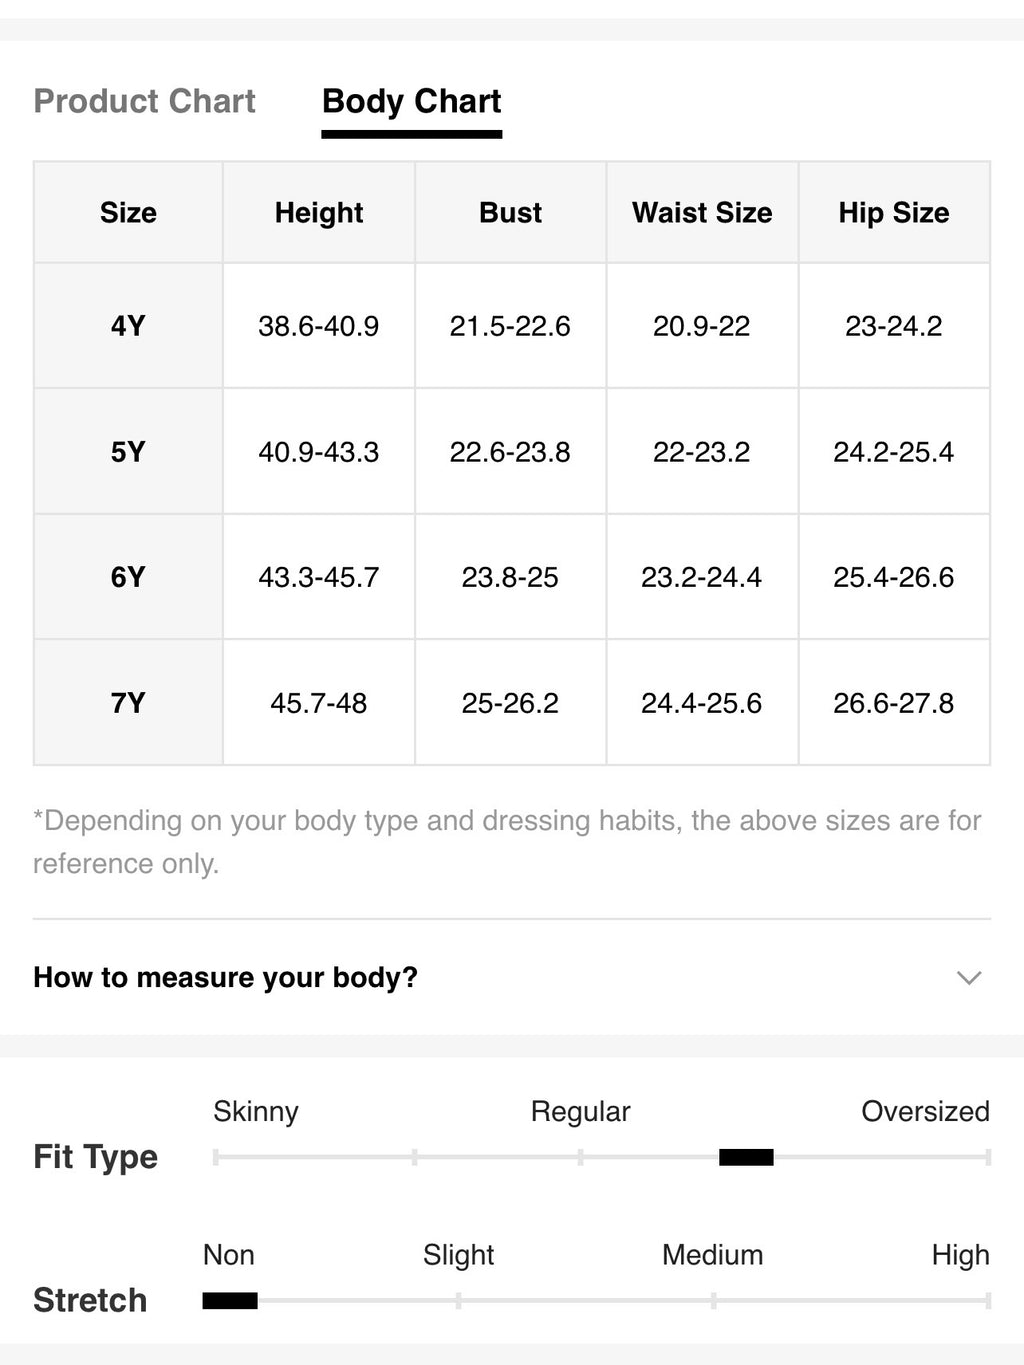Click the Stretch Non indicator bar
The image size is (1024, 1365).
230,1300
